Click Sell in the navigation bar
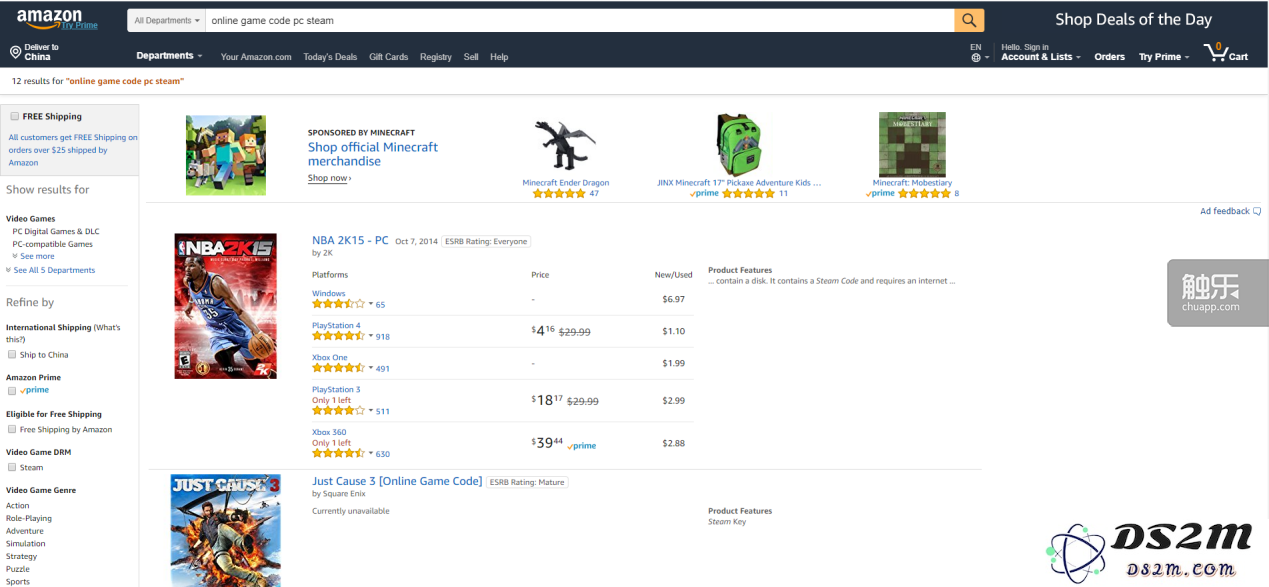This screenshot has height=587, width=1269. click(x=471, y=57)
